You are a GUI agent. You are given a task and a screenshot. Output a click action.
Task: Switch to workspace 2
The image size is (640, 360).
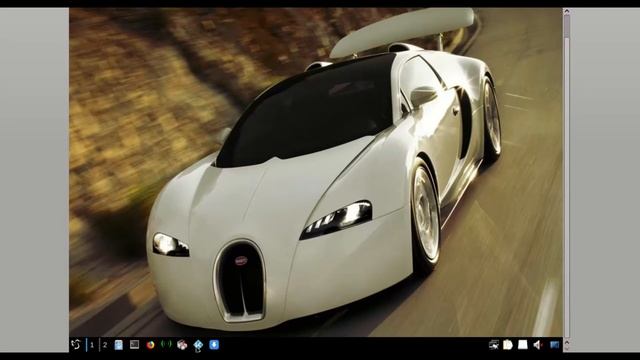tap(105, 345)
